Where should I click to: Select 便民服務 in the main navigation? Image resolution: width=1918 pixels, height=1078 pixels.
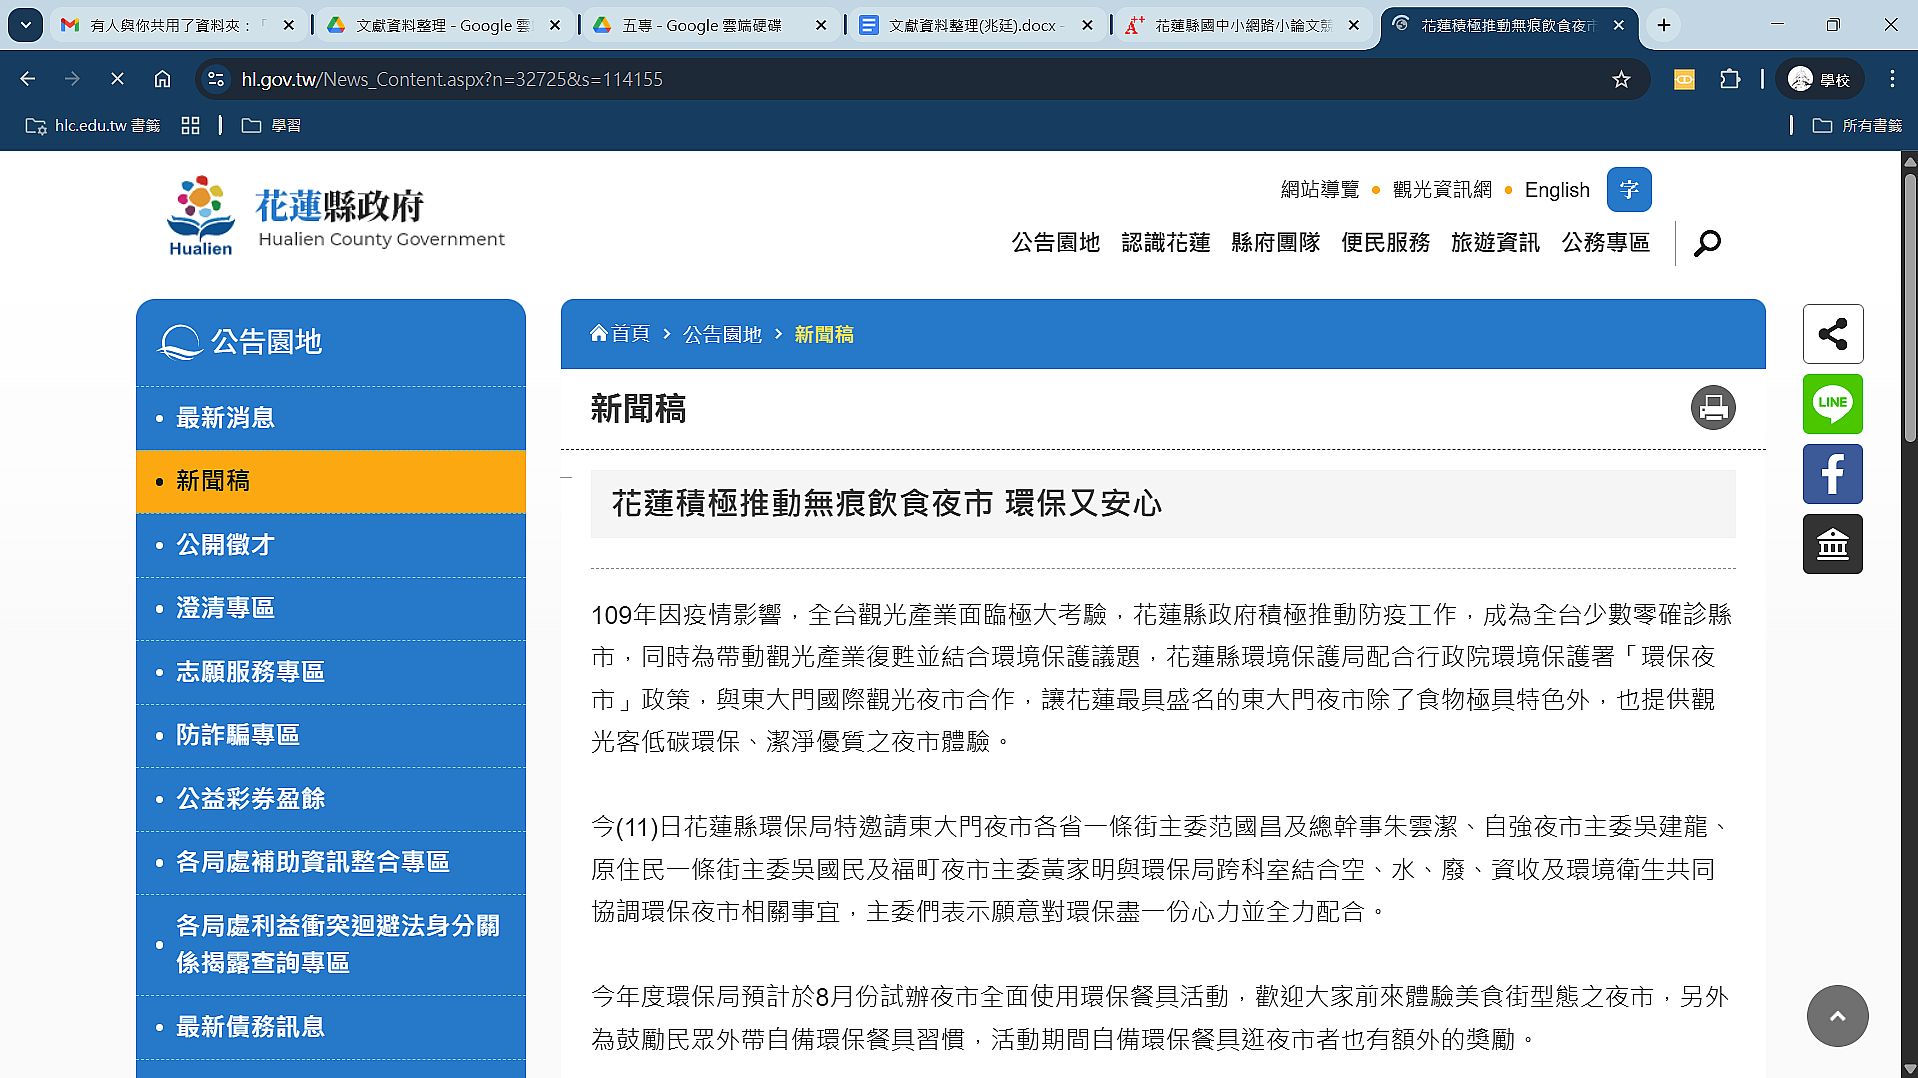coord(1385,243)
